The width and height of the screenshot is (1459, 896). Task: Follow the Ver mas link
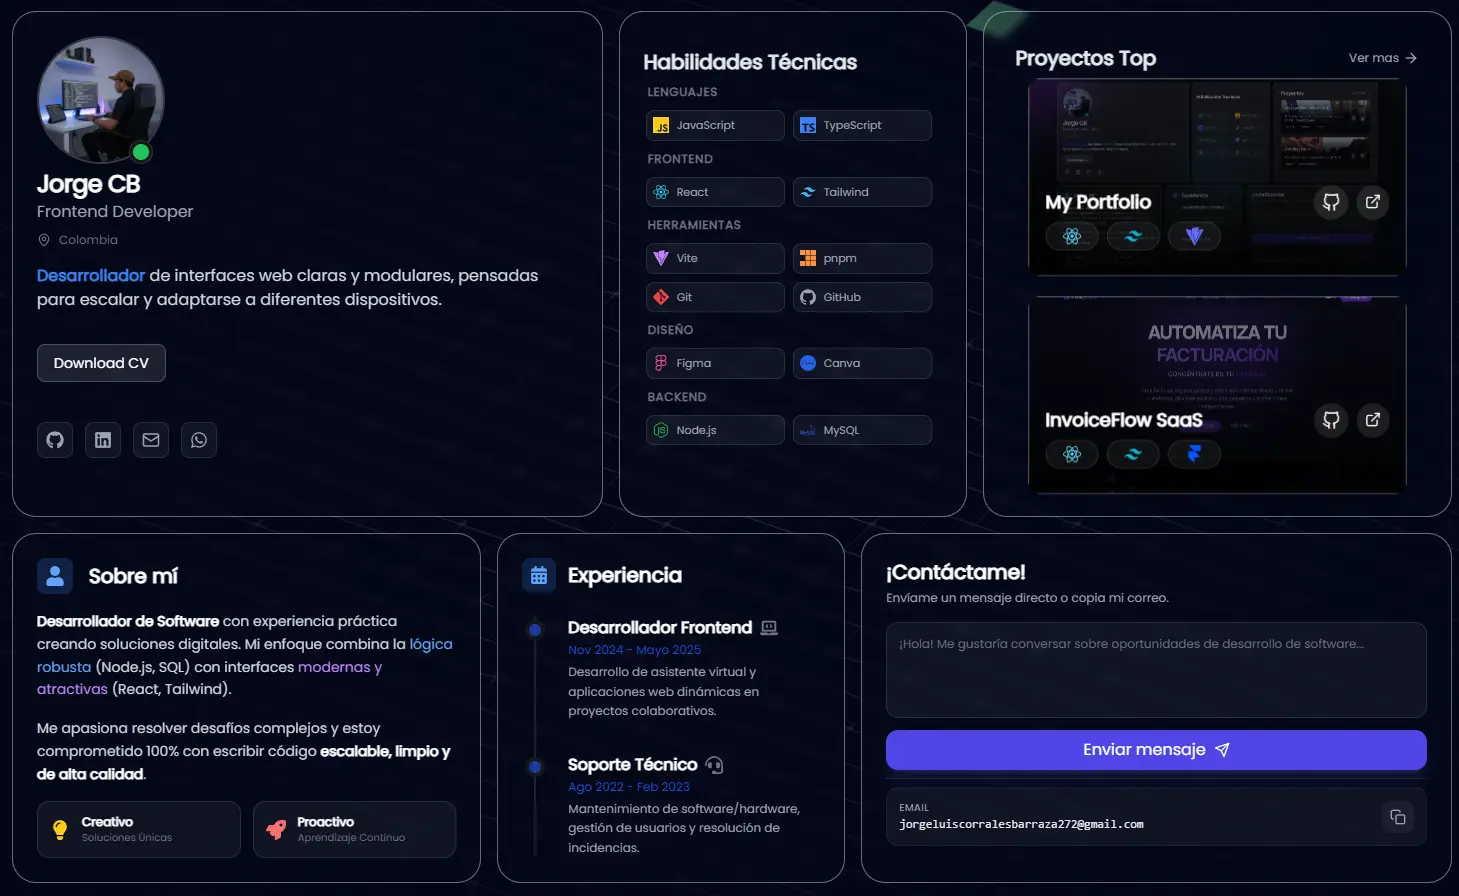point(1382,58)
